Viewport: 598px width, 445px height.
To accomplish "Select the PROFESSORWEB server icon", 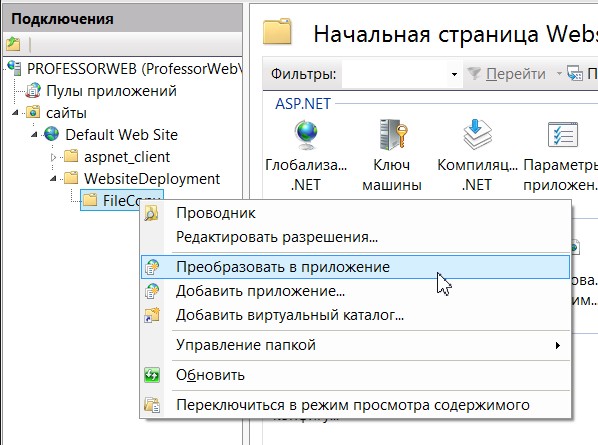I will click(14, 68).
